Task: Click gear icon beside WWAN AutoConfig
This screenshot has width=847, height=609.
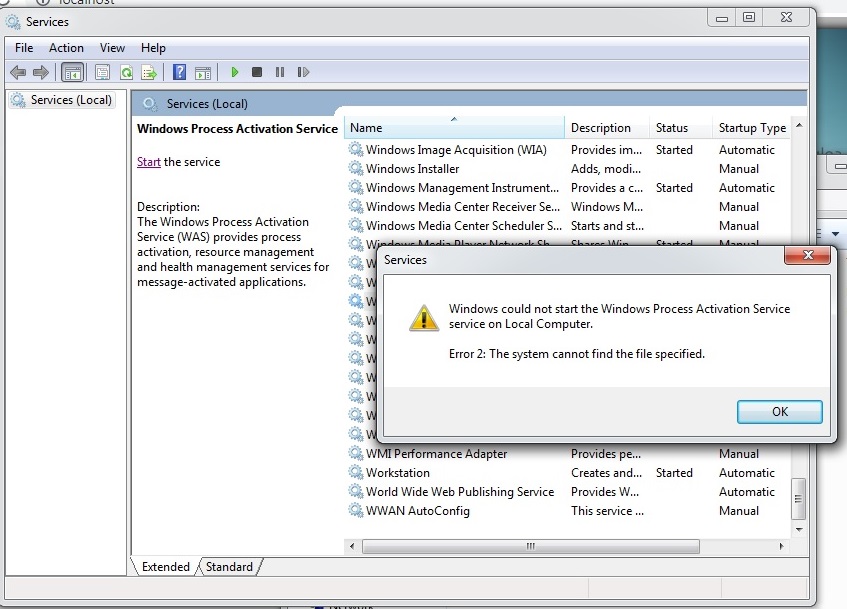Action: pos(355,510)
